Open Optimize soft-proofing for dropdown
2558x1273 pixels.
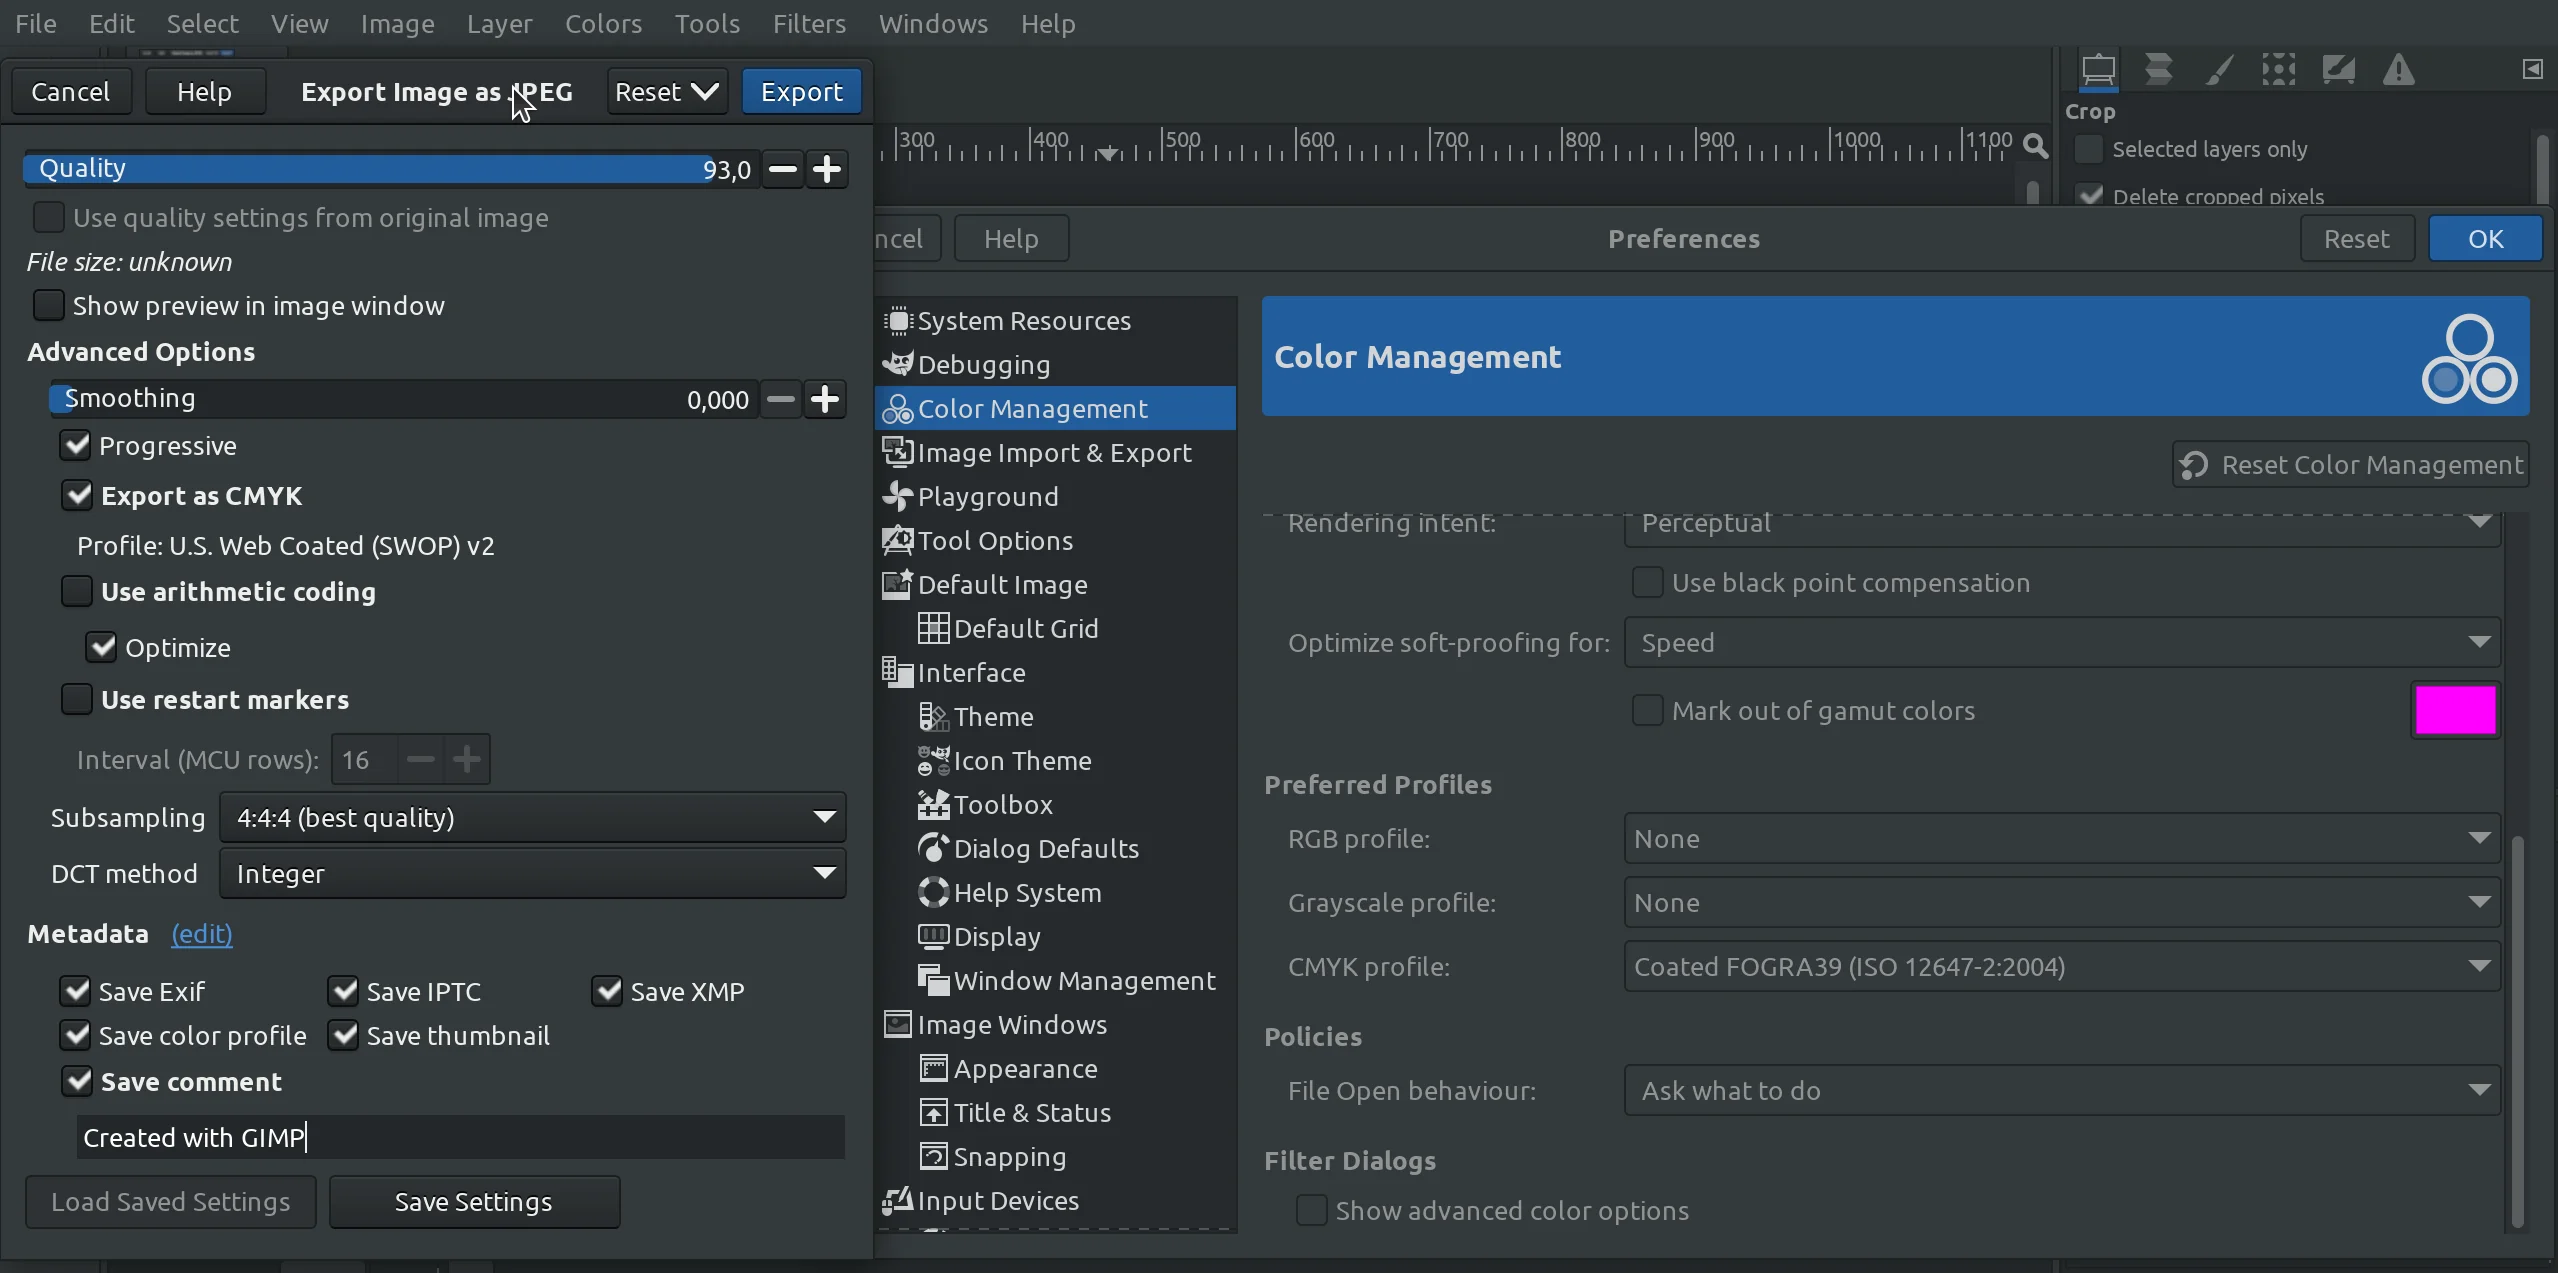tap(2062, 643)
